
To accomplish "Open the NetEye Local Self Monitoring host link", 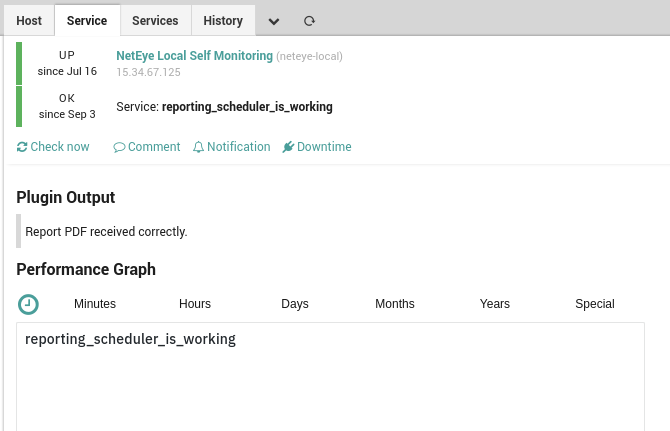I will coord(194,56).
